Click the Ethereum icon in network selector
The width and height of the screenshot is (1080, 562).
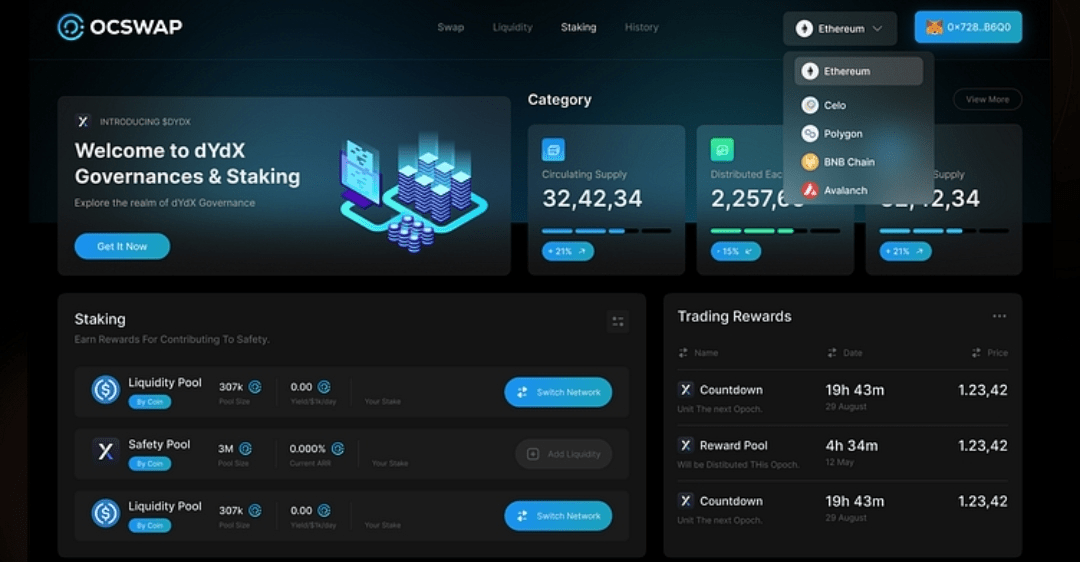click(804, 28)
